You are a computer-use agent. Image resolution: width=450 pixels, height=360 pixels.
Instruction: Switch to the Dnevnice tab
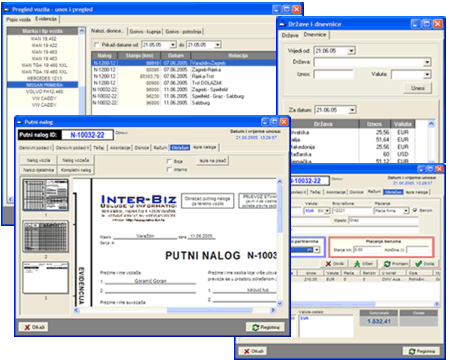pyautogui.click(x=315, y=35)
